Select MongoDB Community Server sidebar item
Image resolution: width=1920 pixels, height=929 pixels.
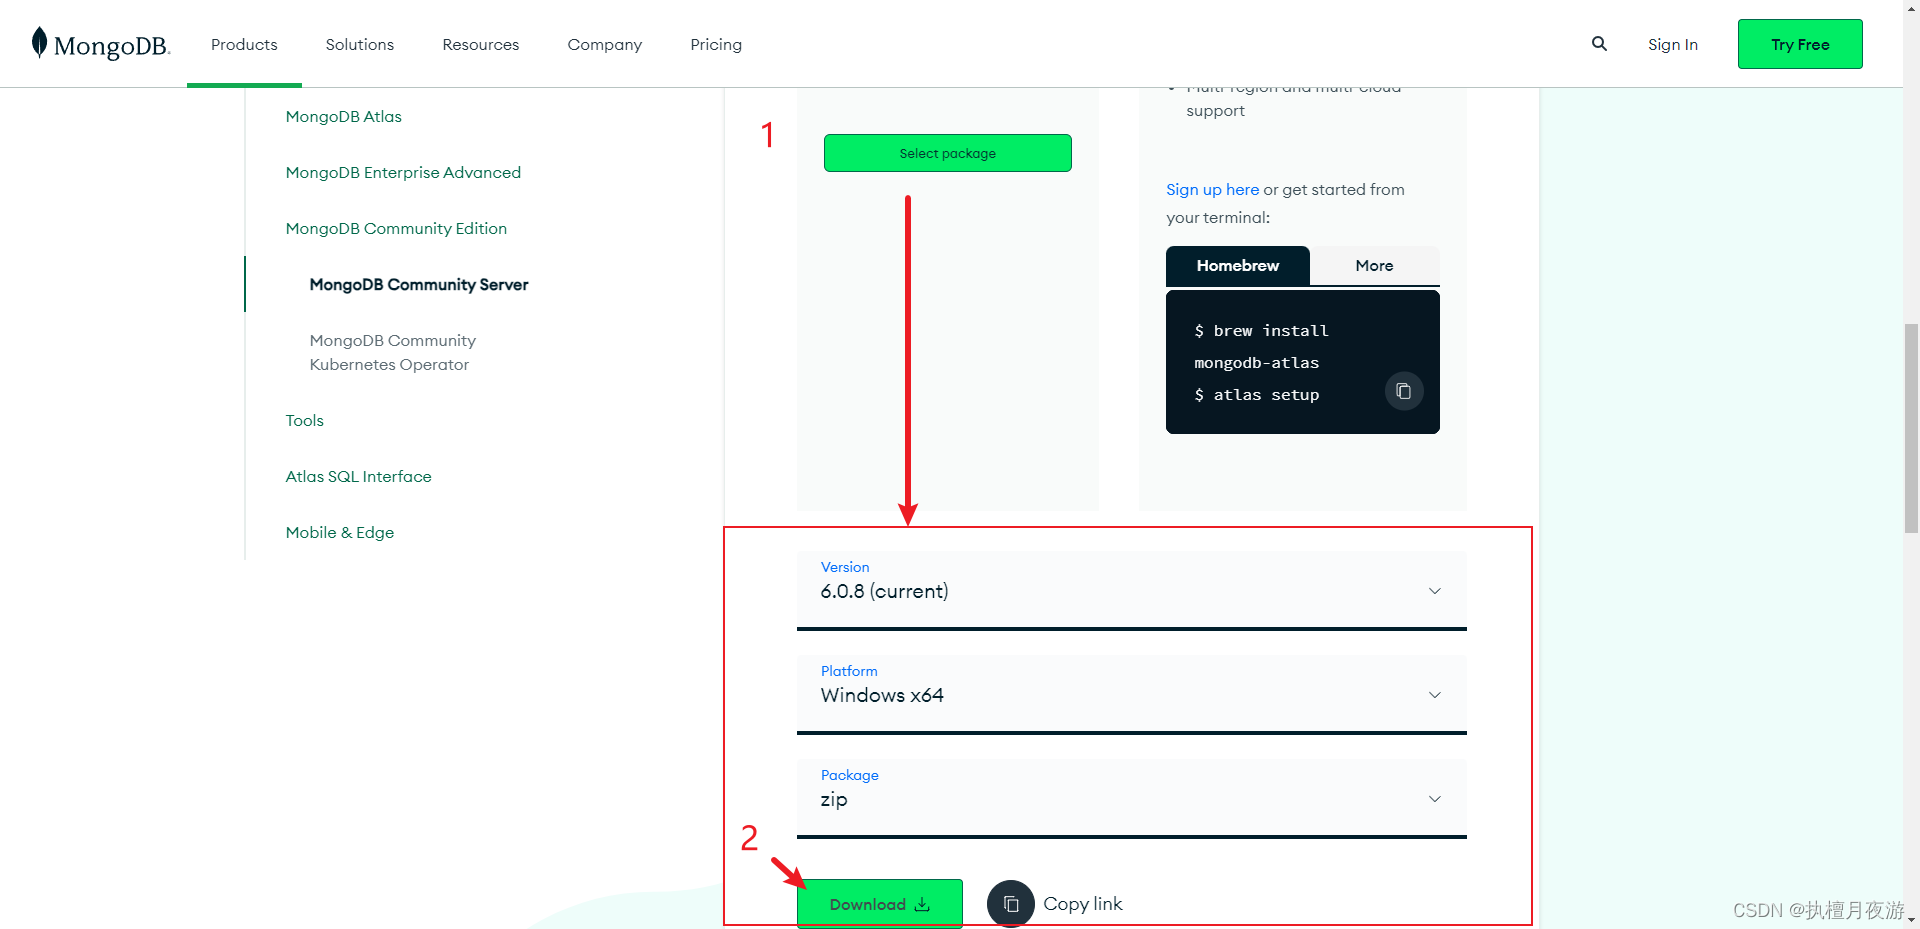tap(419, 284)
